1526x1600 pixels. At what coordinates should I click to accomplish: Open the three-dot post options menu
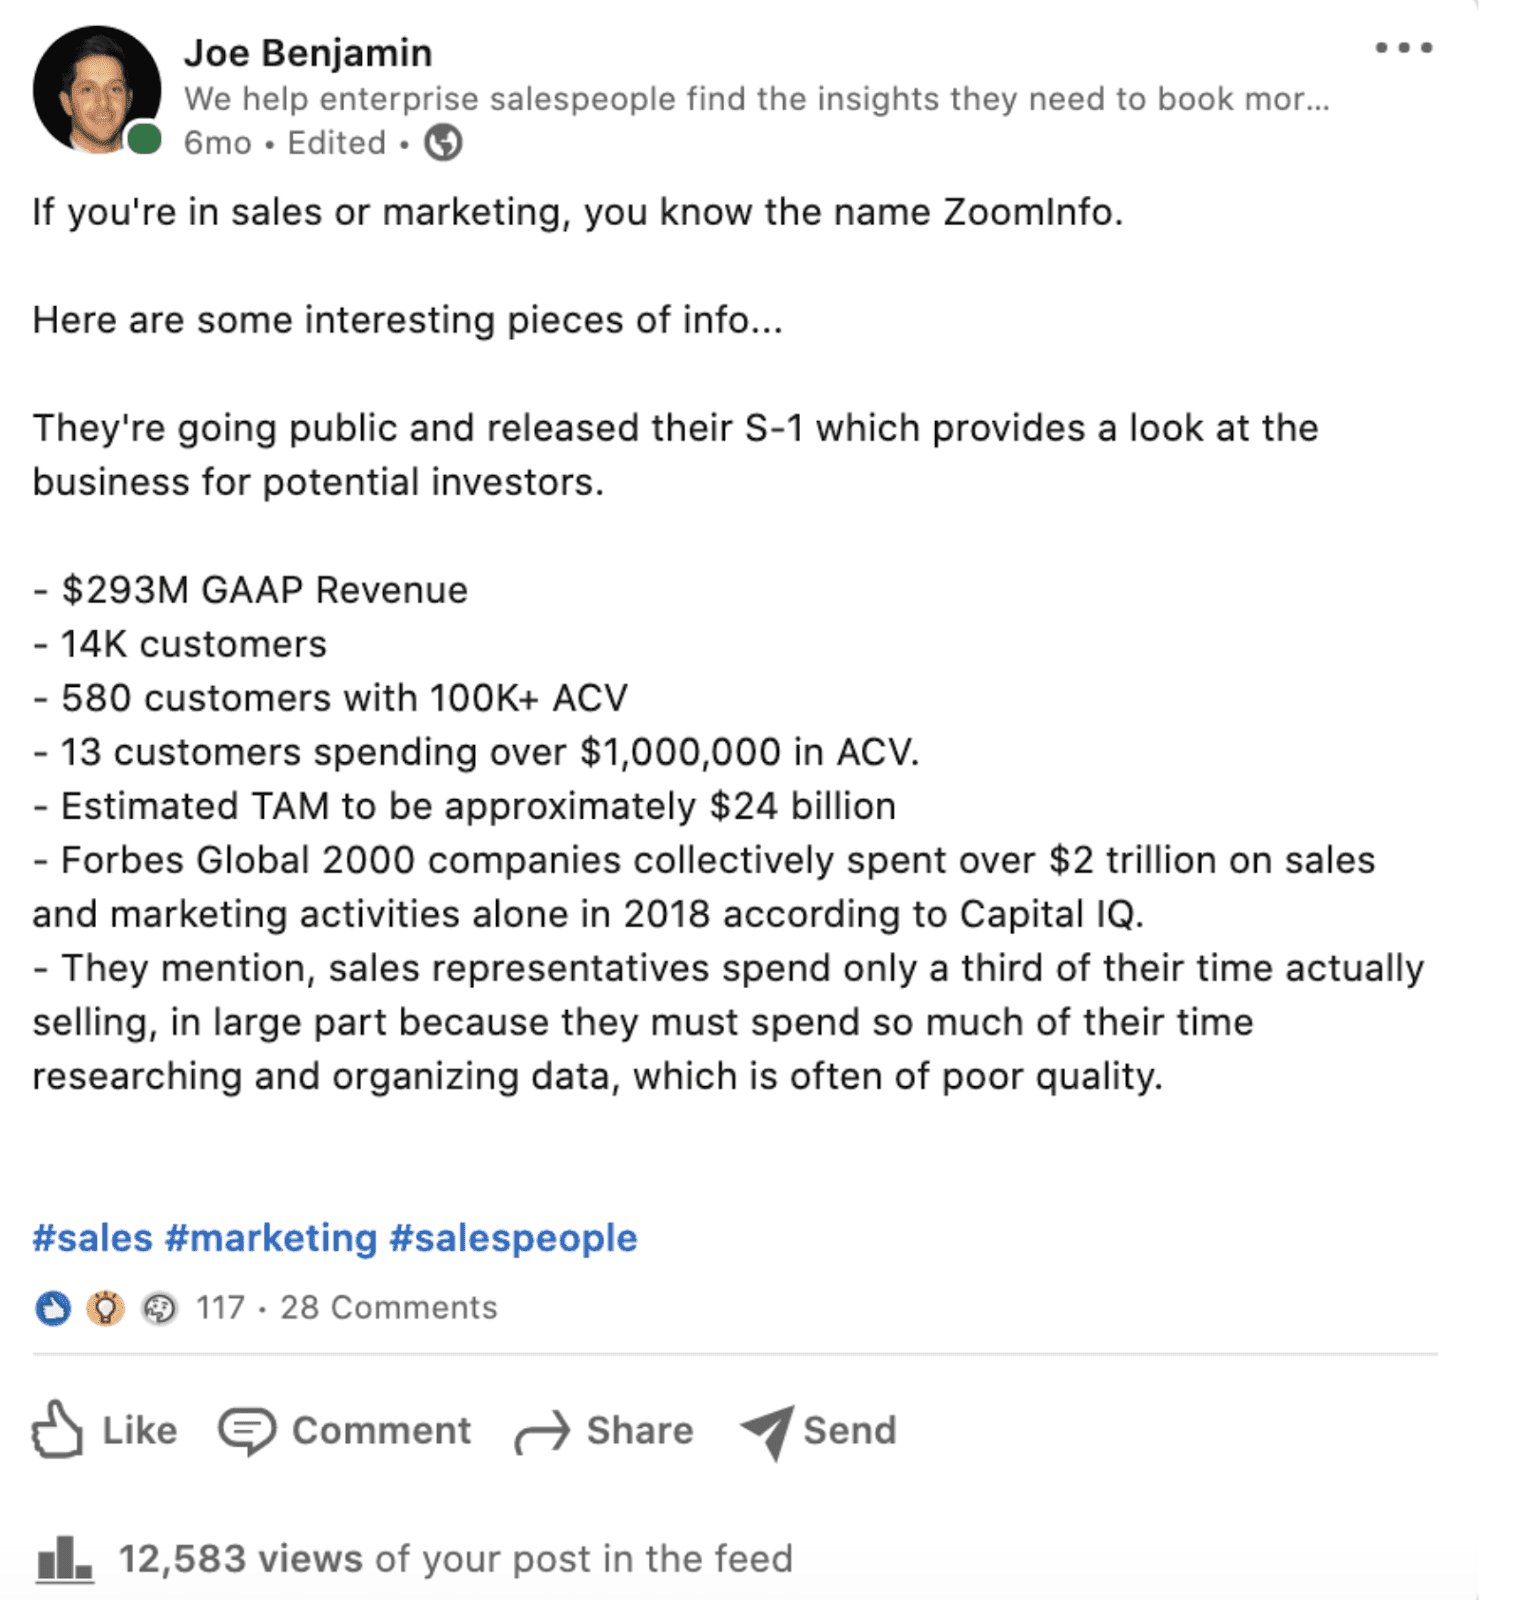[x=1403, y=45]
